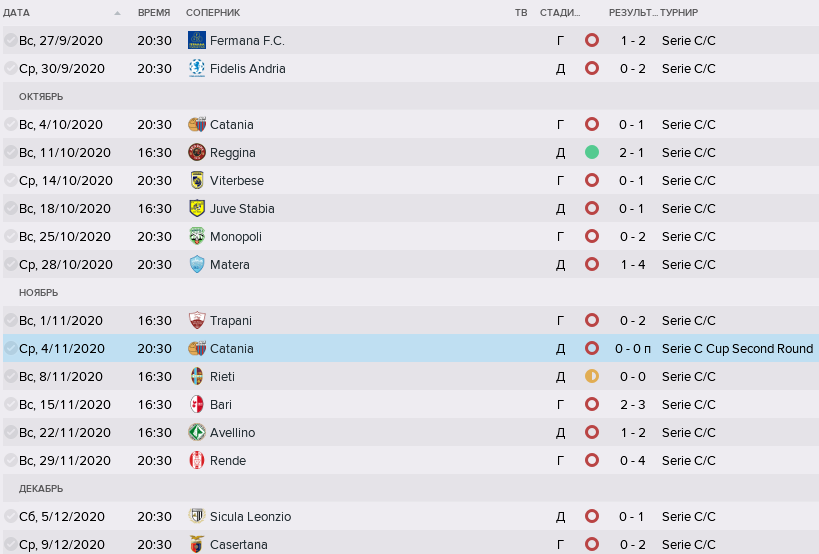Screen dimensions: 819x554
Task: Click the Viterbese club badge
Action: [x=196, y=181]
